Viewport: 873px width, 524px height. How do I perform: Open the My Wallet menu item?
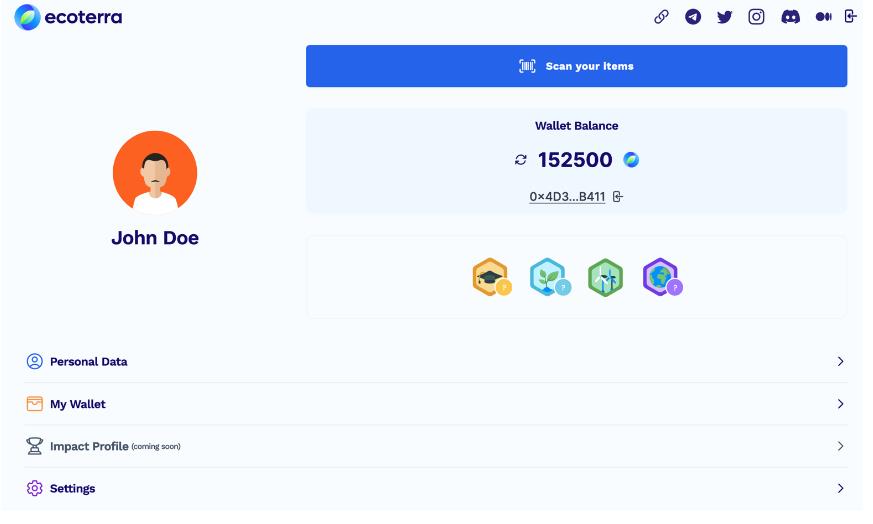(x=435, y=404)
